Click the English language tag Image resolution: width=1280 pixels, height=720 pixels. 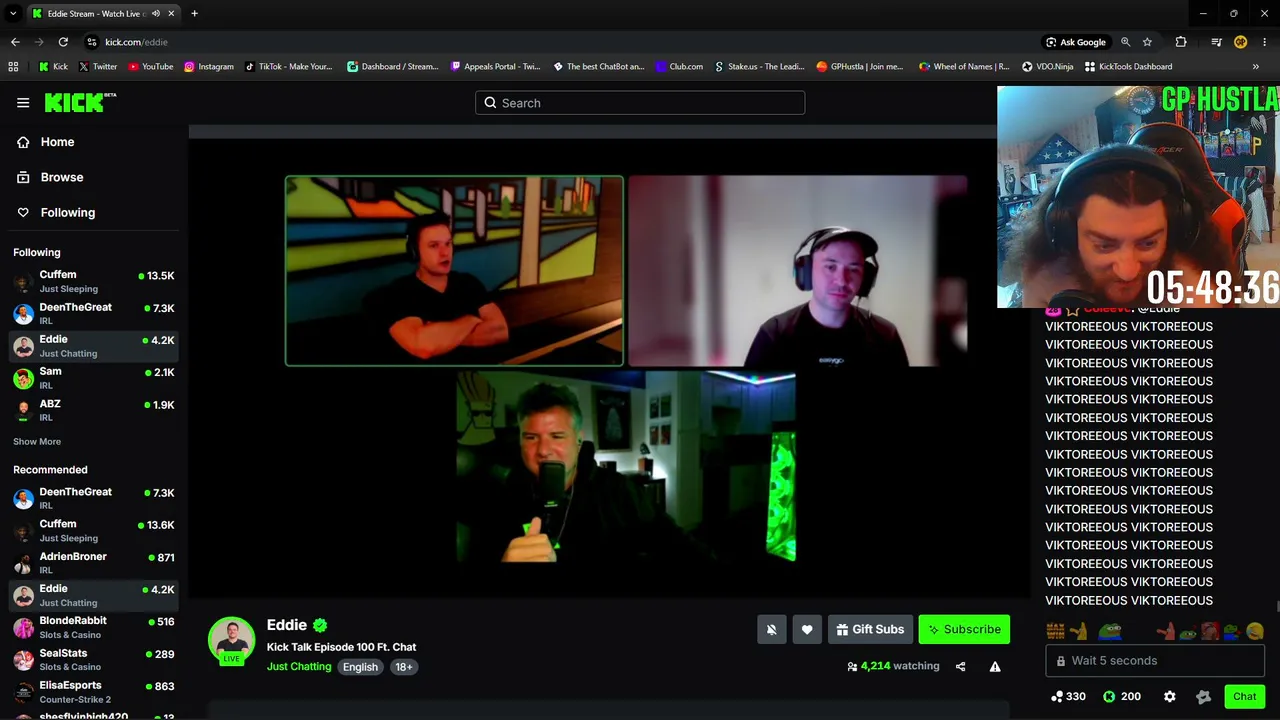tap(360, 667)
